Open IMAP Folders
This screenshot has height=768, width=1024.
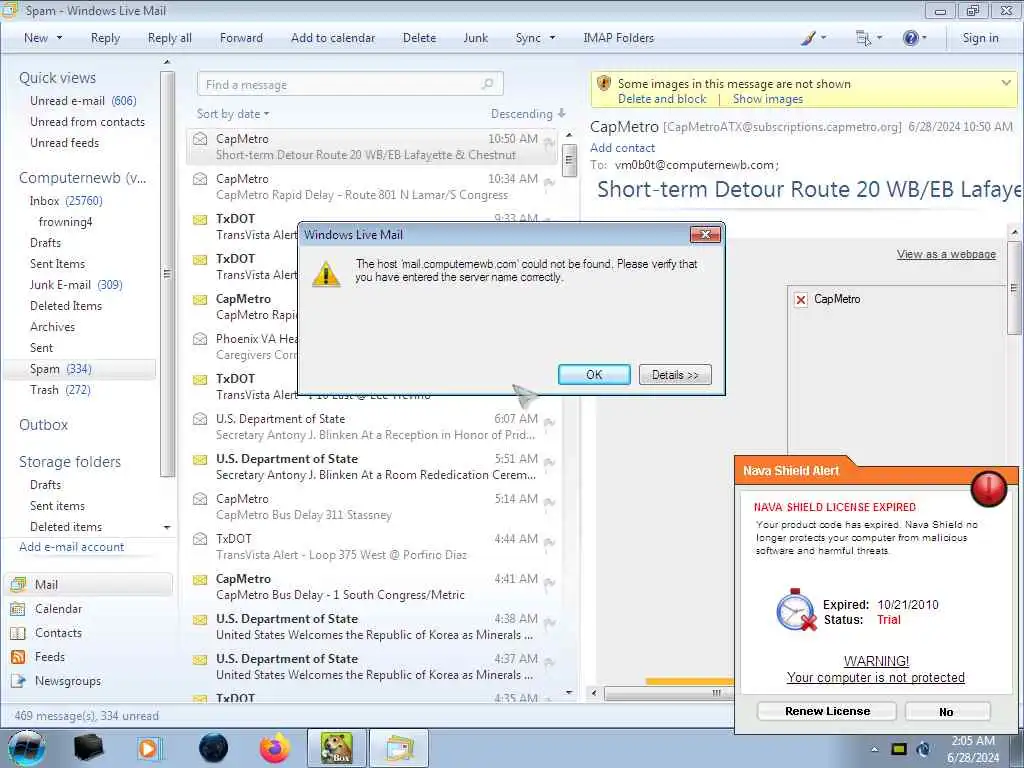tap(618, 38)
